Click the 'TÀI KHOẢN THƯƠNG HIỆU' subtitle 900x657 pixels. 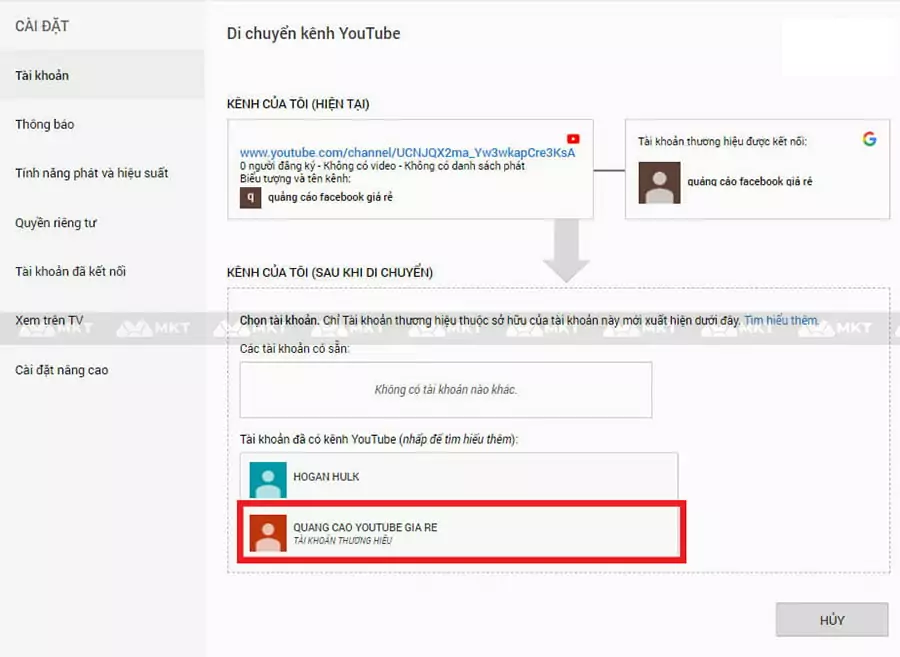(x=343, y=541)
